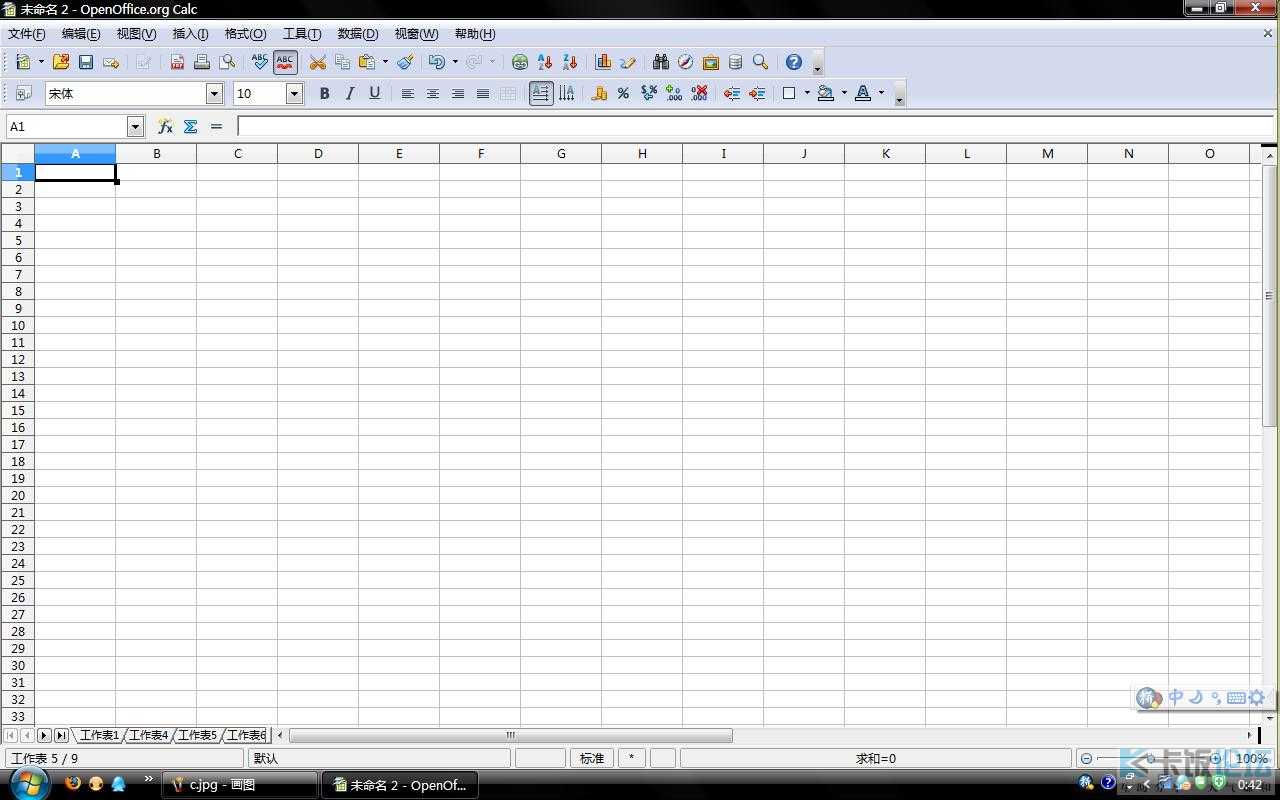Open Styles and Formatting icon

tap(24, 93)
